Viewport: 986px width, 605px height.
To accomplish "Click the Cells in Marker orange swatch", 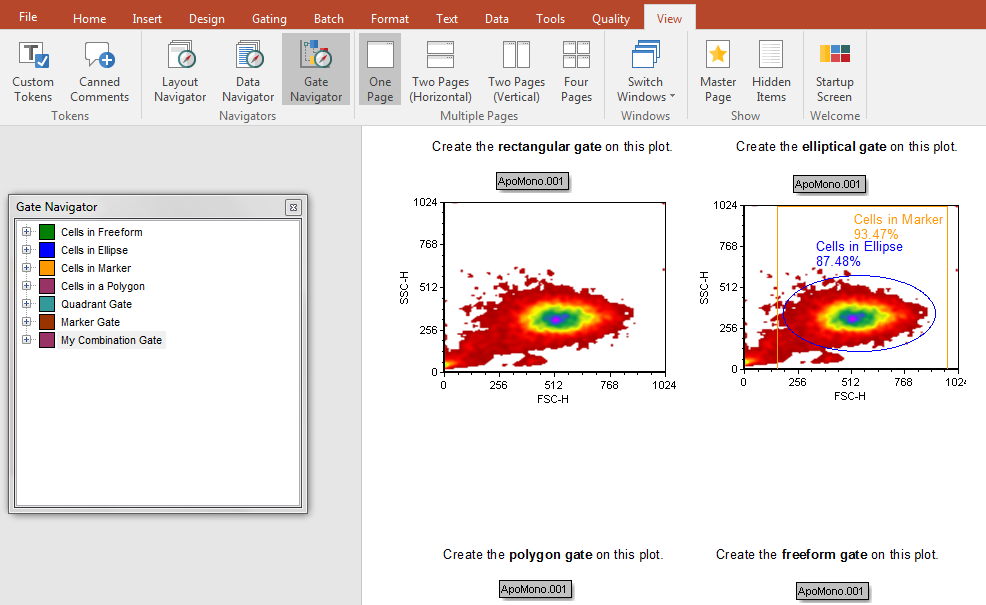I will pos(47,268).
